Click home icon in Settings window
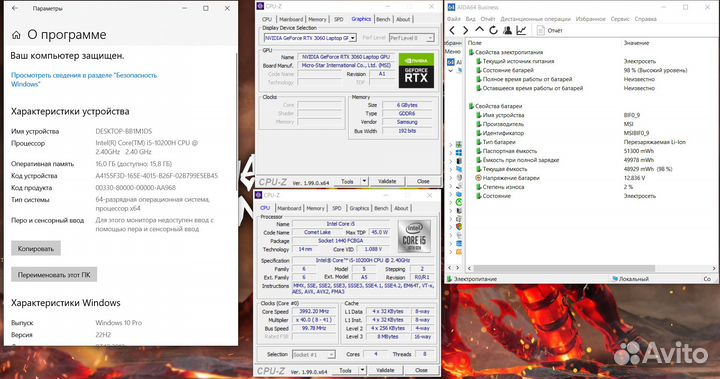Screen dimensions: 720x379 [x=16, y=35]
